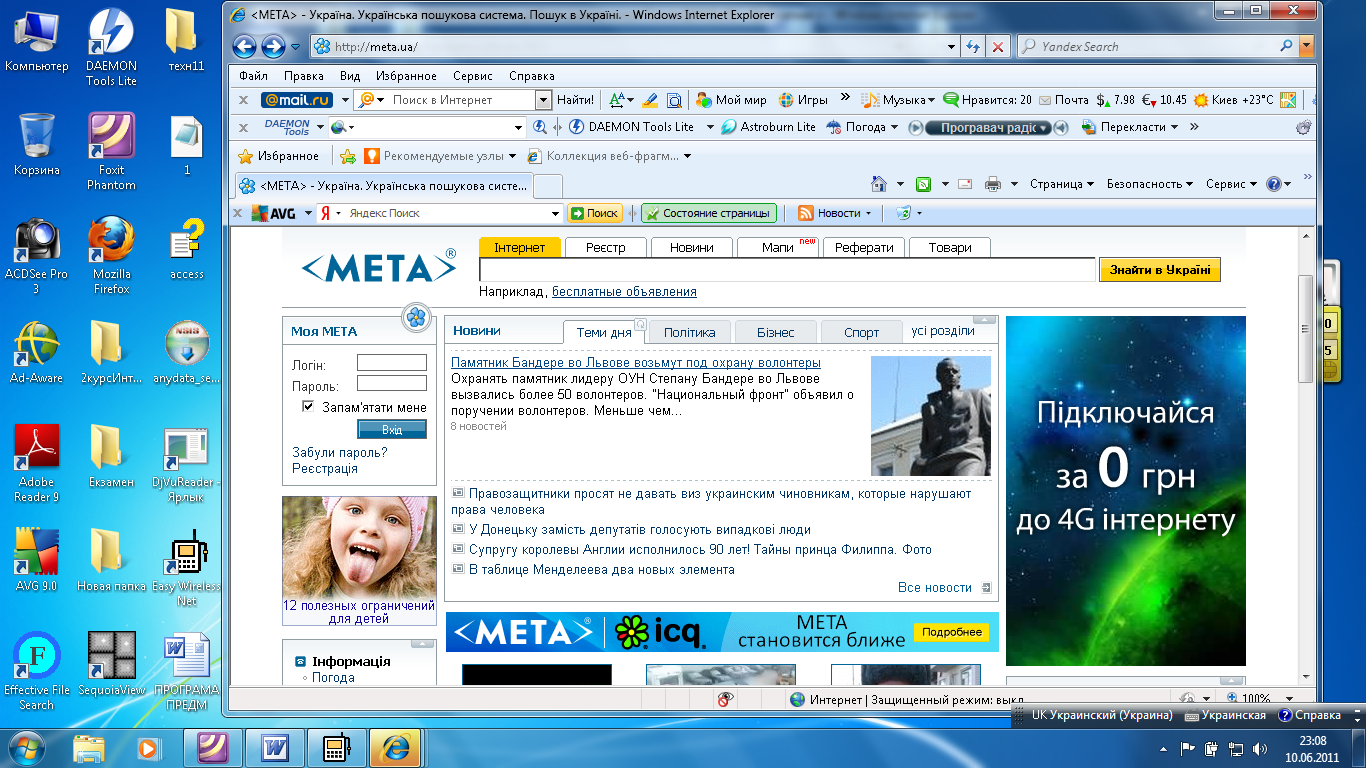Click the META main search input field

click(787, 270)
